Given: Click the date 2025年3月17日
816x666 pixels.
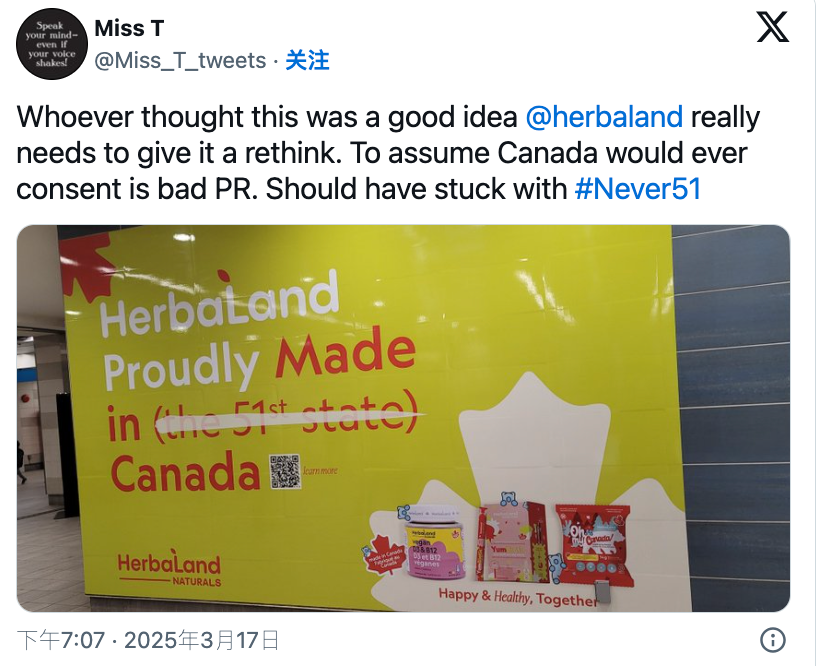Looking at the screenshot, I should pos(201,640).
